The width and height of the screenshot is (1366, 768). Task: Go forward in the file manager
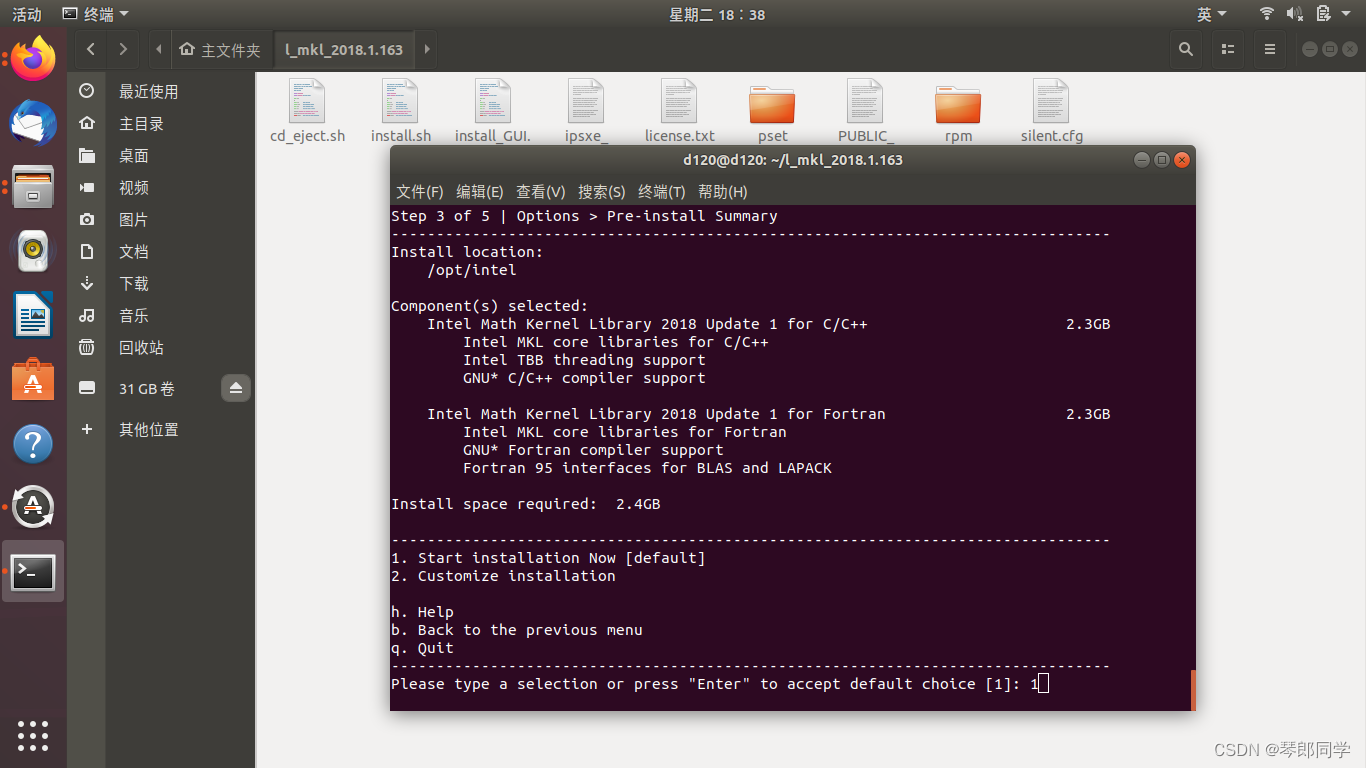tap(123, 49)
